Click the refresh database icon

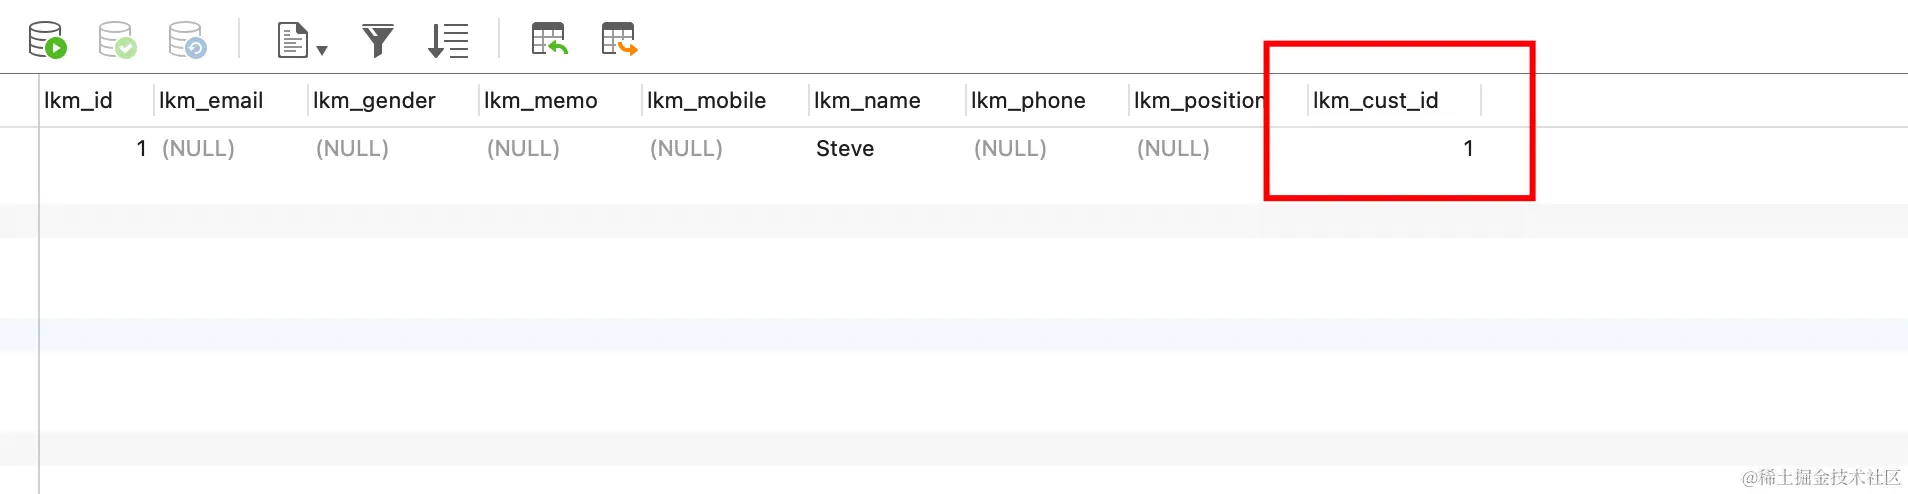click(187, 40)
